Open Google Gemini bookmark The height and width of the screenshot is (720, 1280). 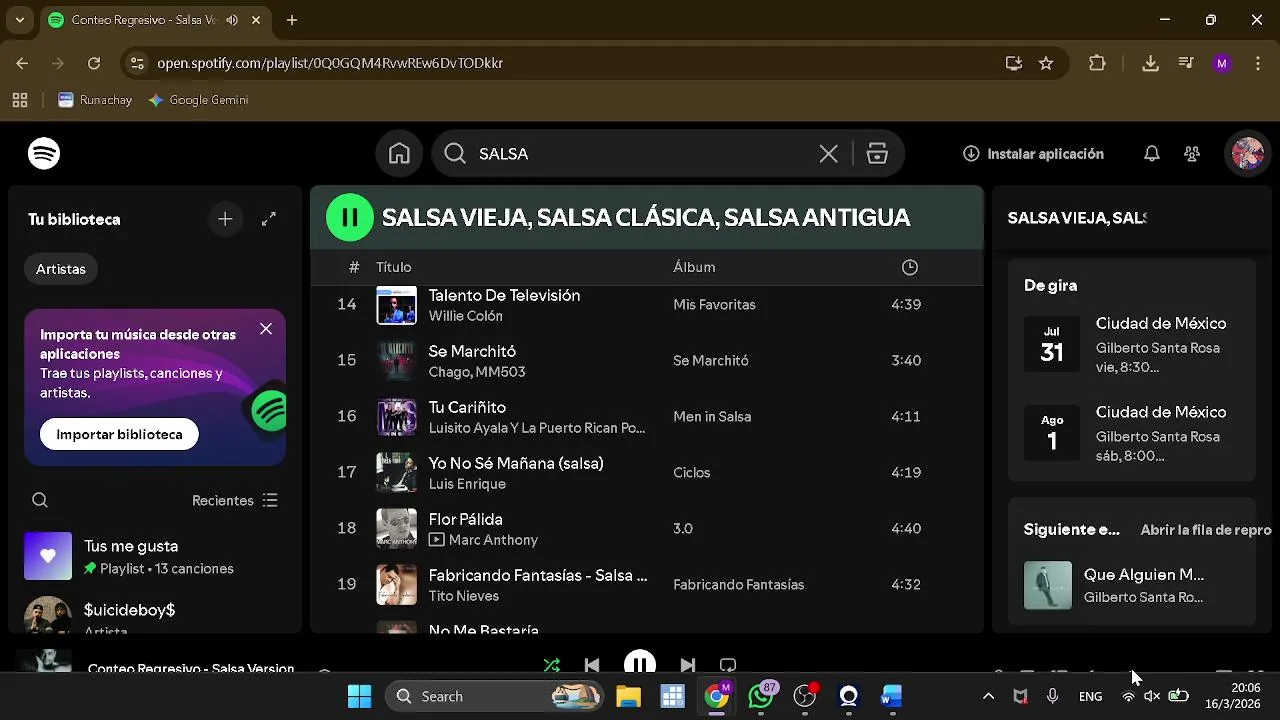(x=198, y=100)
